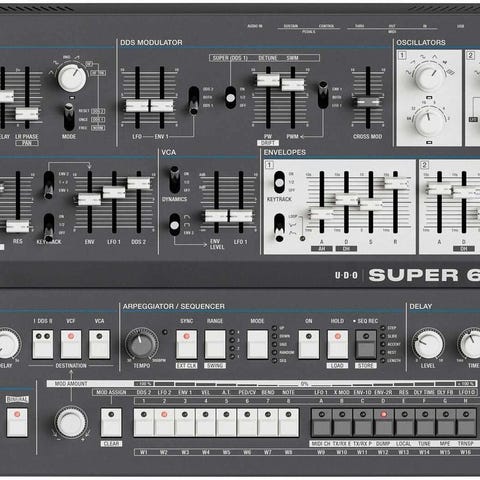The image size is (480, 480).
Task: Click dark button F labeled TUNE
Action: click(x=425, y=422)
